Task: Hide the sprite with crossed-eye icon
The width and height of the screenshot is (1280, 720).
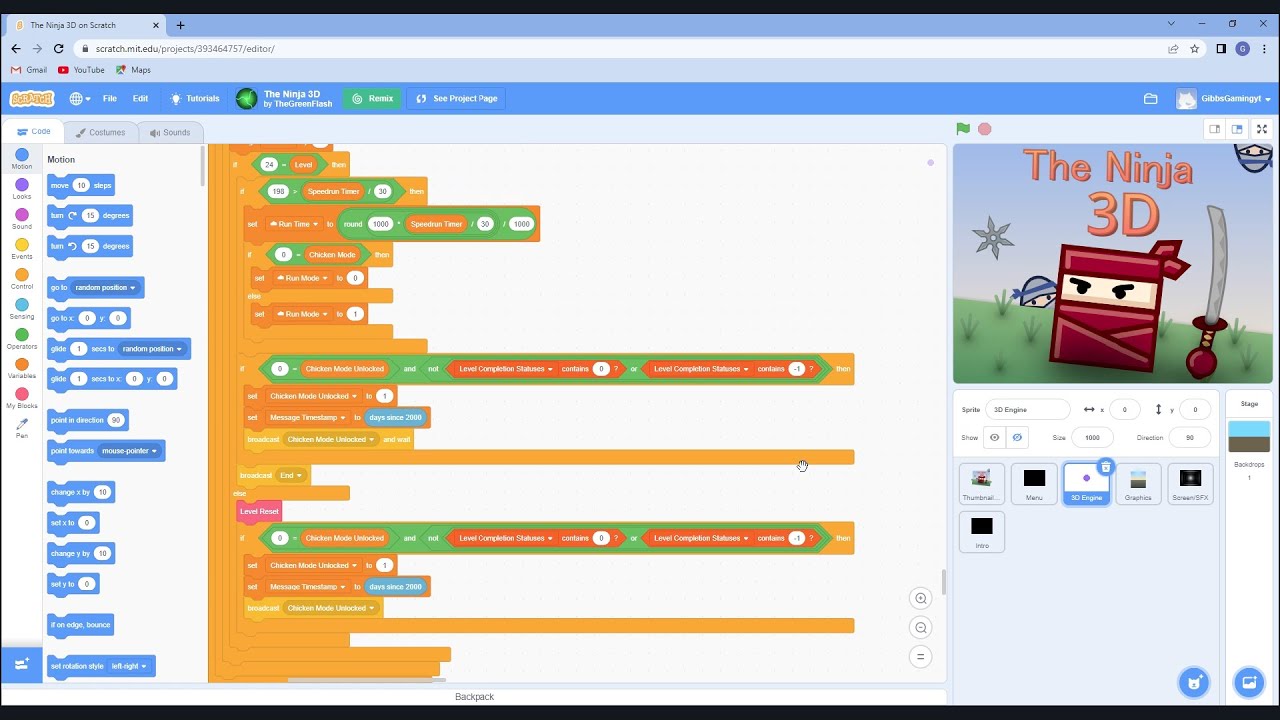Action: (x=1017, y=437)
